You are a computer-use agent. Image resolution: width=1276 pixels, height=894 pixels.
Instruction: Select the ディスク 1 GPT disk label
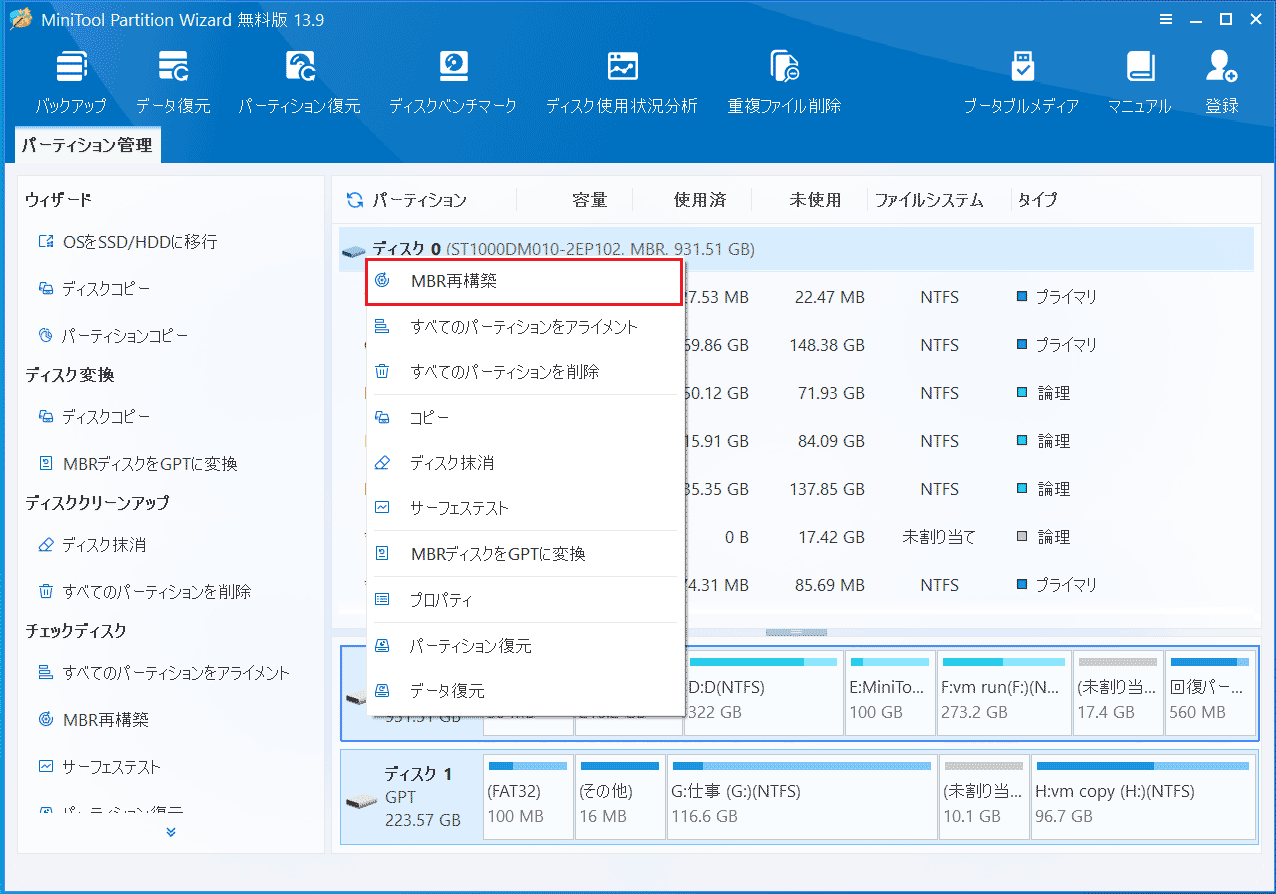(412, 796)
